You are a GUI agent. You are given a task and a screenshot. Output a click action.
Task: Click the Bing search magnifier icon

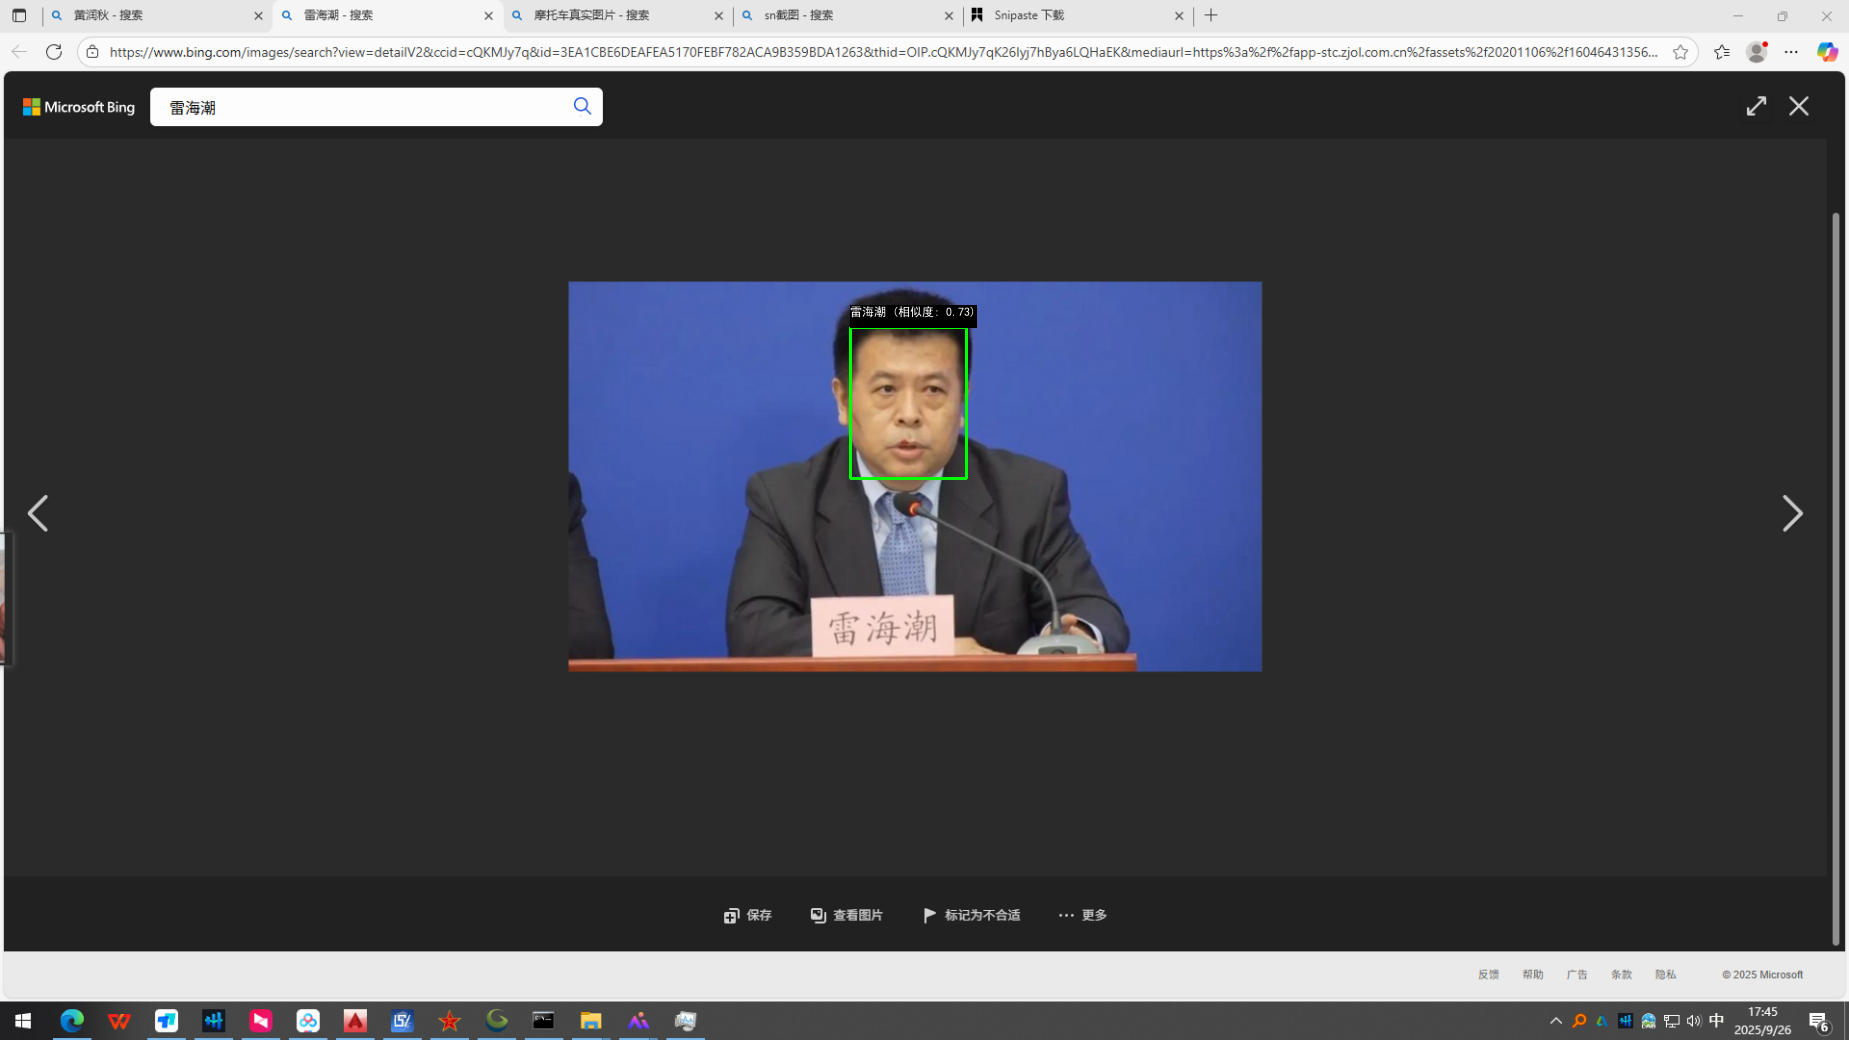tap(582, 106)
